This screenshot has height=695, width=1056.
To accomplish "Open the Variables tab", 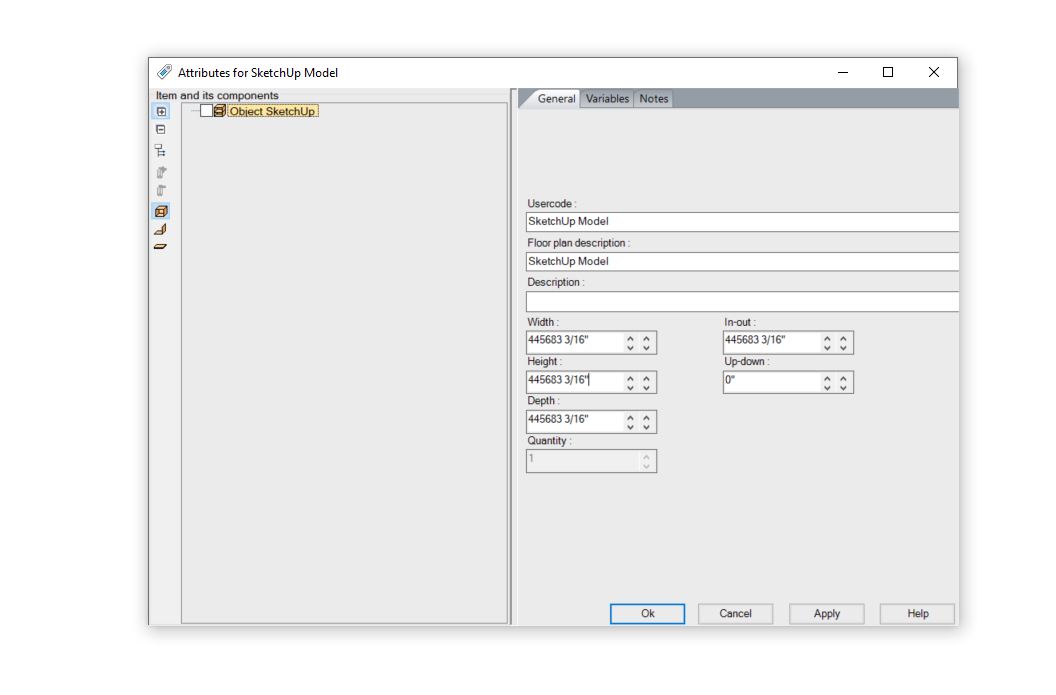I will pyautogui.click(x=607, y=98).
